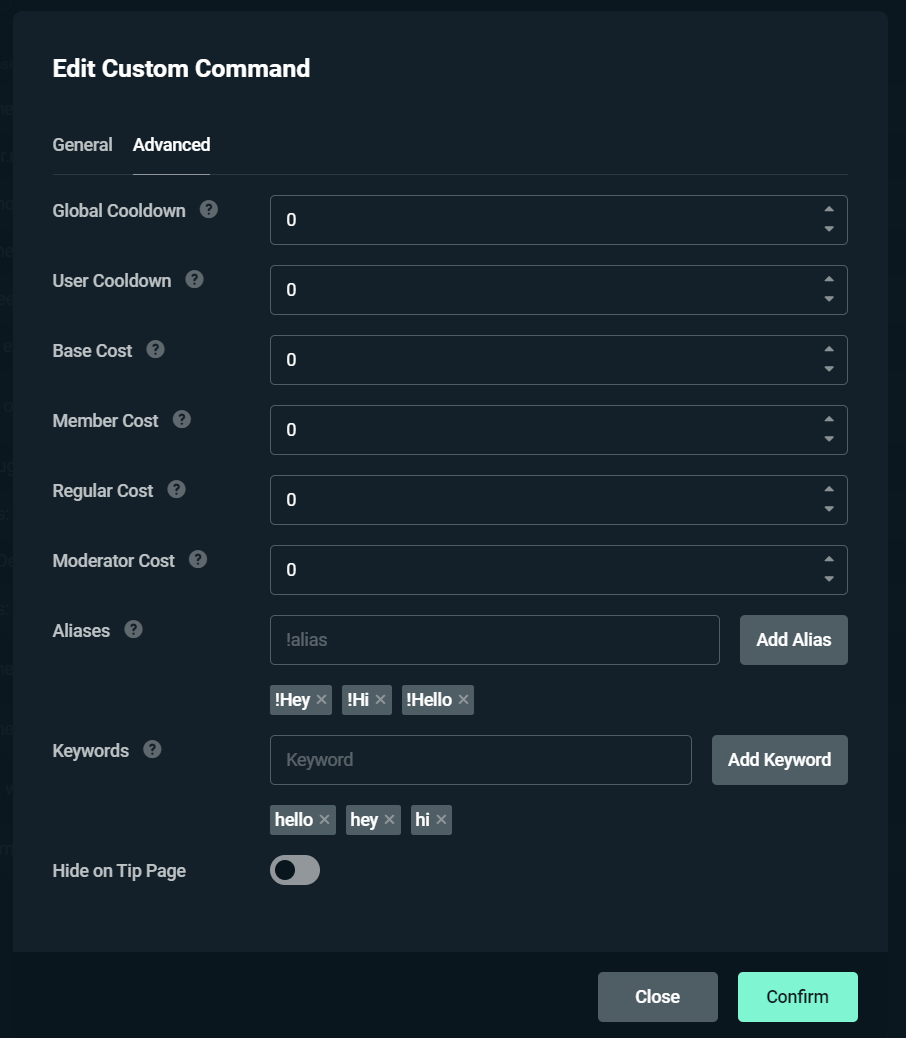Image resolution: width=906 pixels, height=1038 pixels.
Task: Remove the !Hello alias tag
Action: [x=463, y=700]
